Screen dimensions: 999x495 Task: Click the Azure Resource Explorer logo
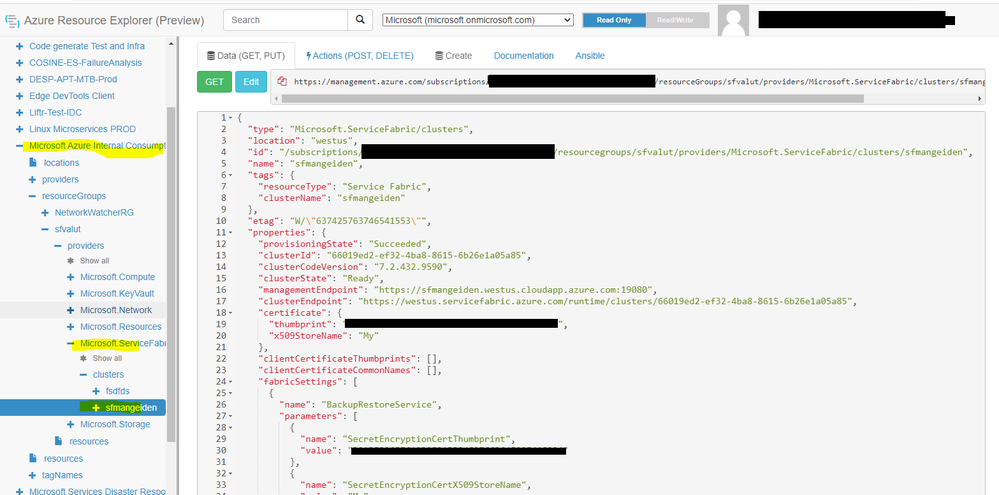click(11, 20)
